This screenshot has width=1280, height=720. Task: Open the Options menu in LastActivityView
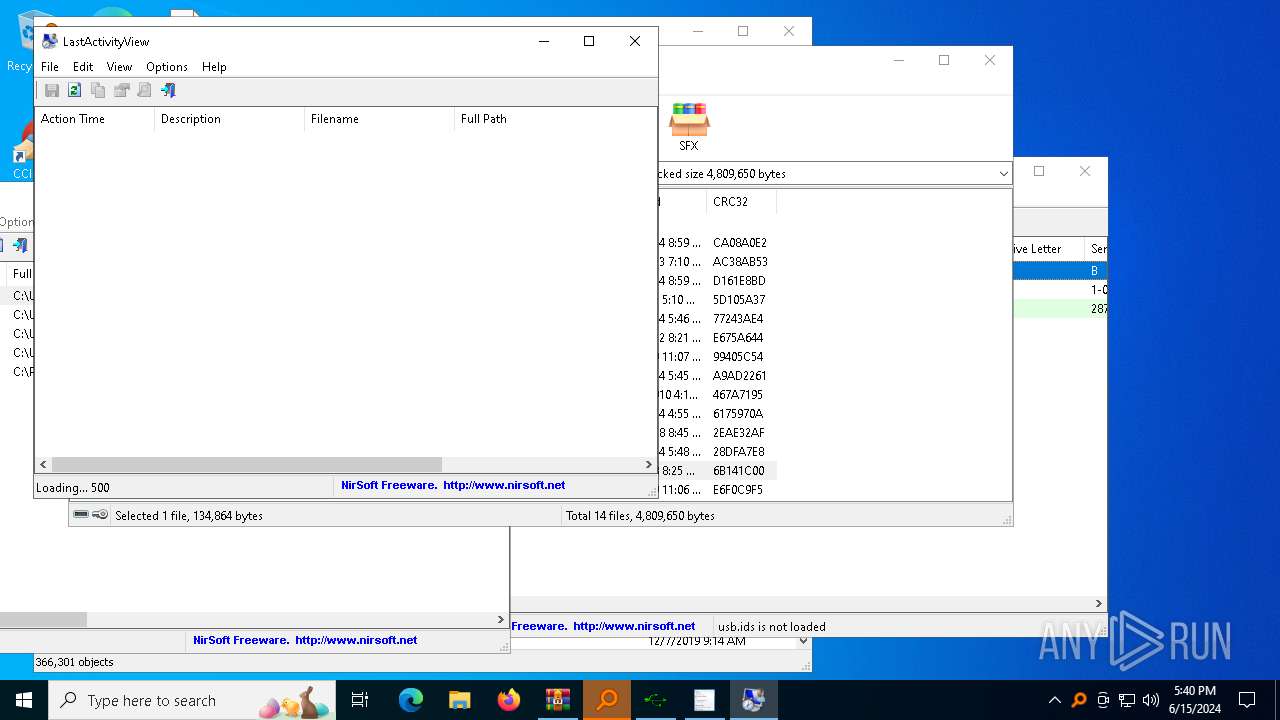pyautogui.click(x=167, y=67)
